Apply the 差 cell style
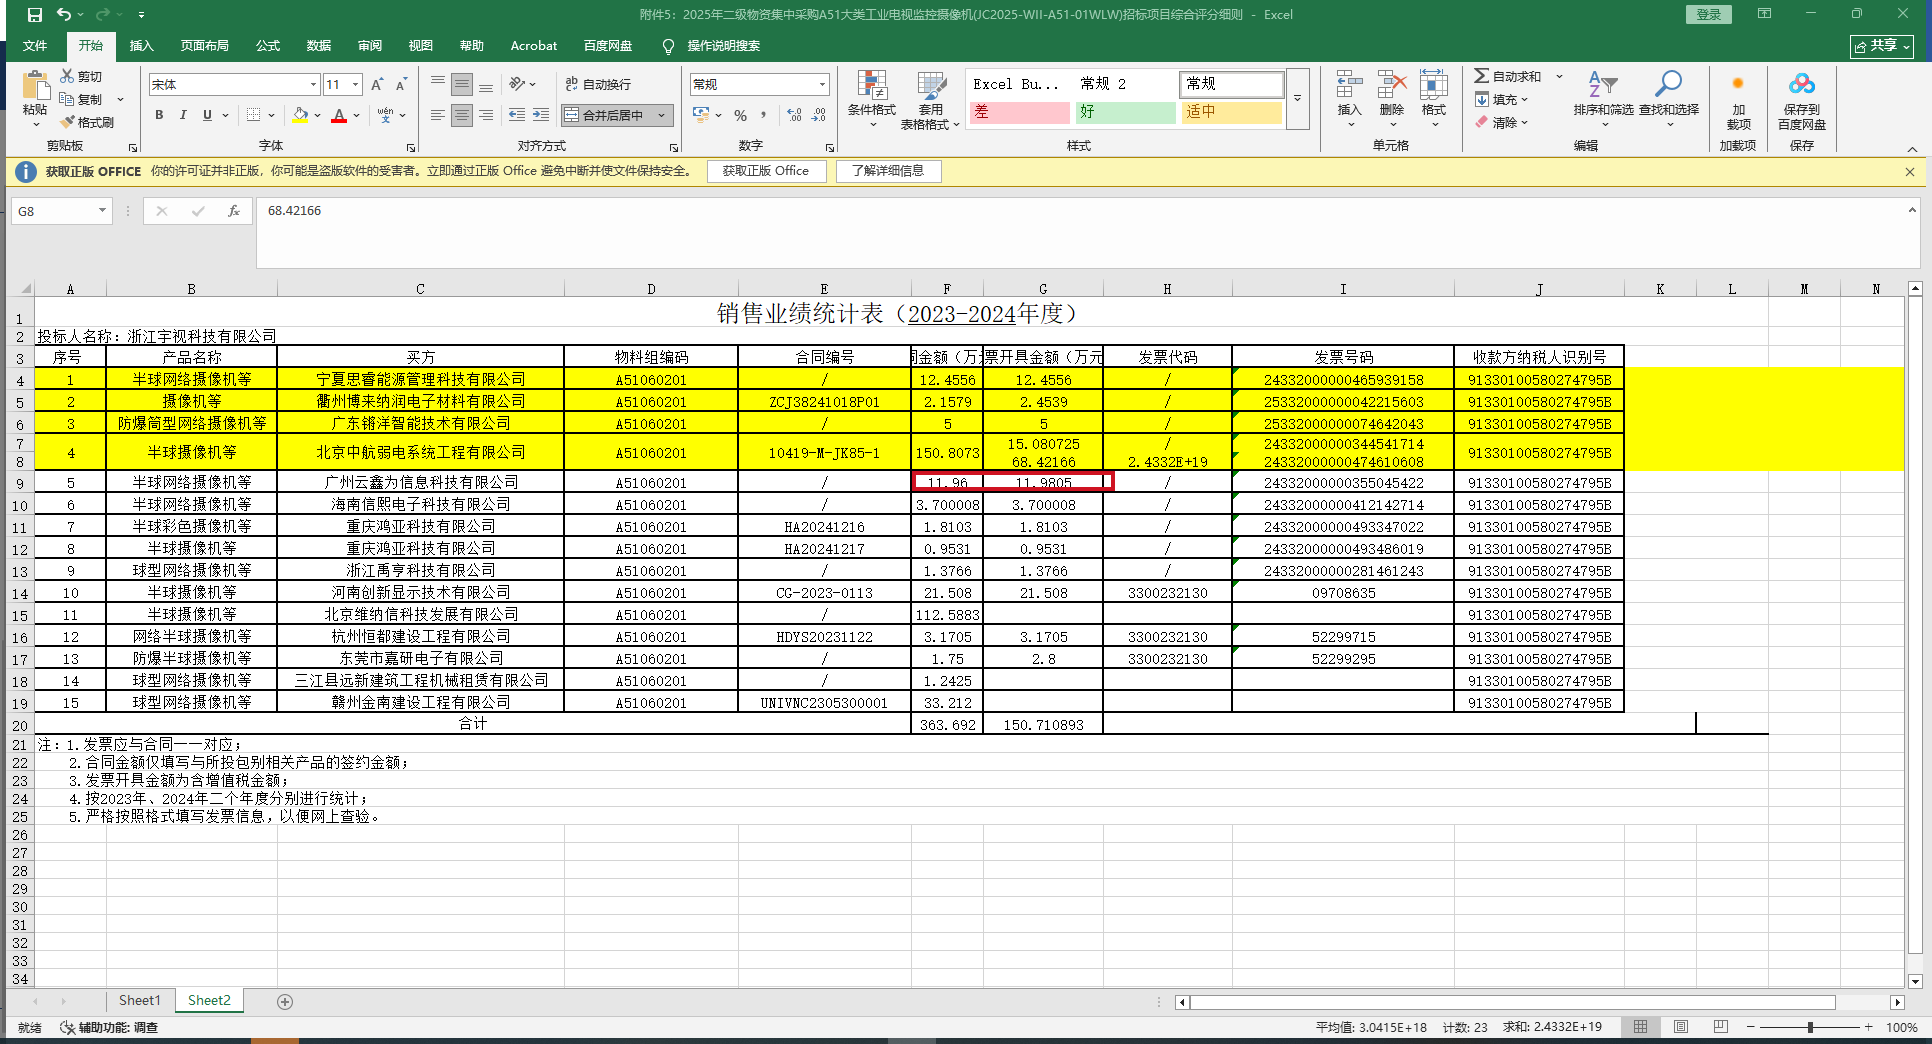Viewport: 1932px width, 1044px height. [x=1020, y=112]
